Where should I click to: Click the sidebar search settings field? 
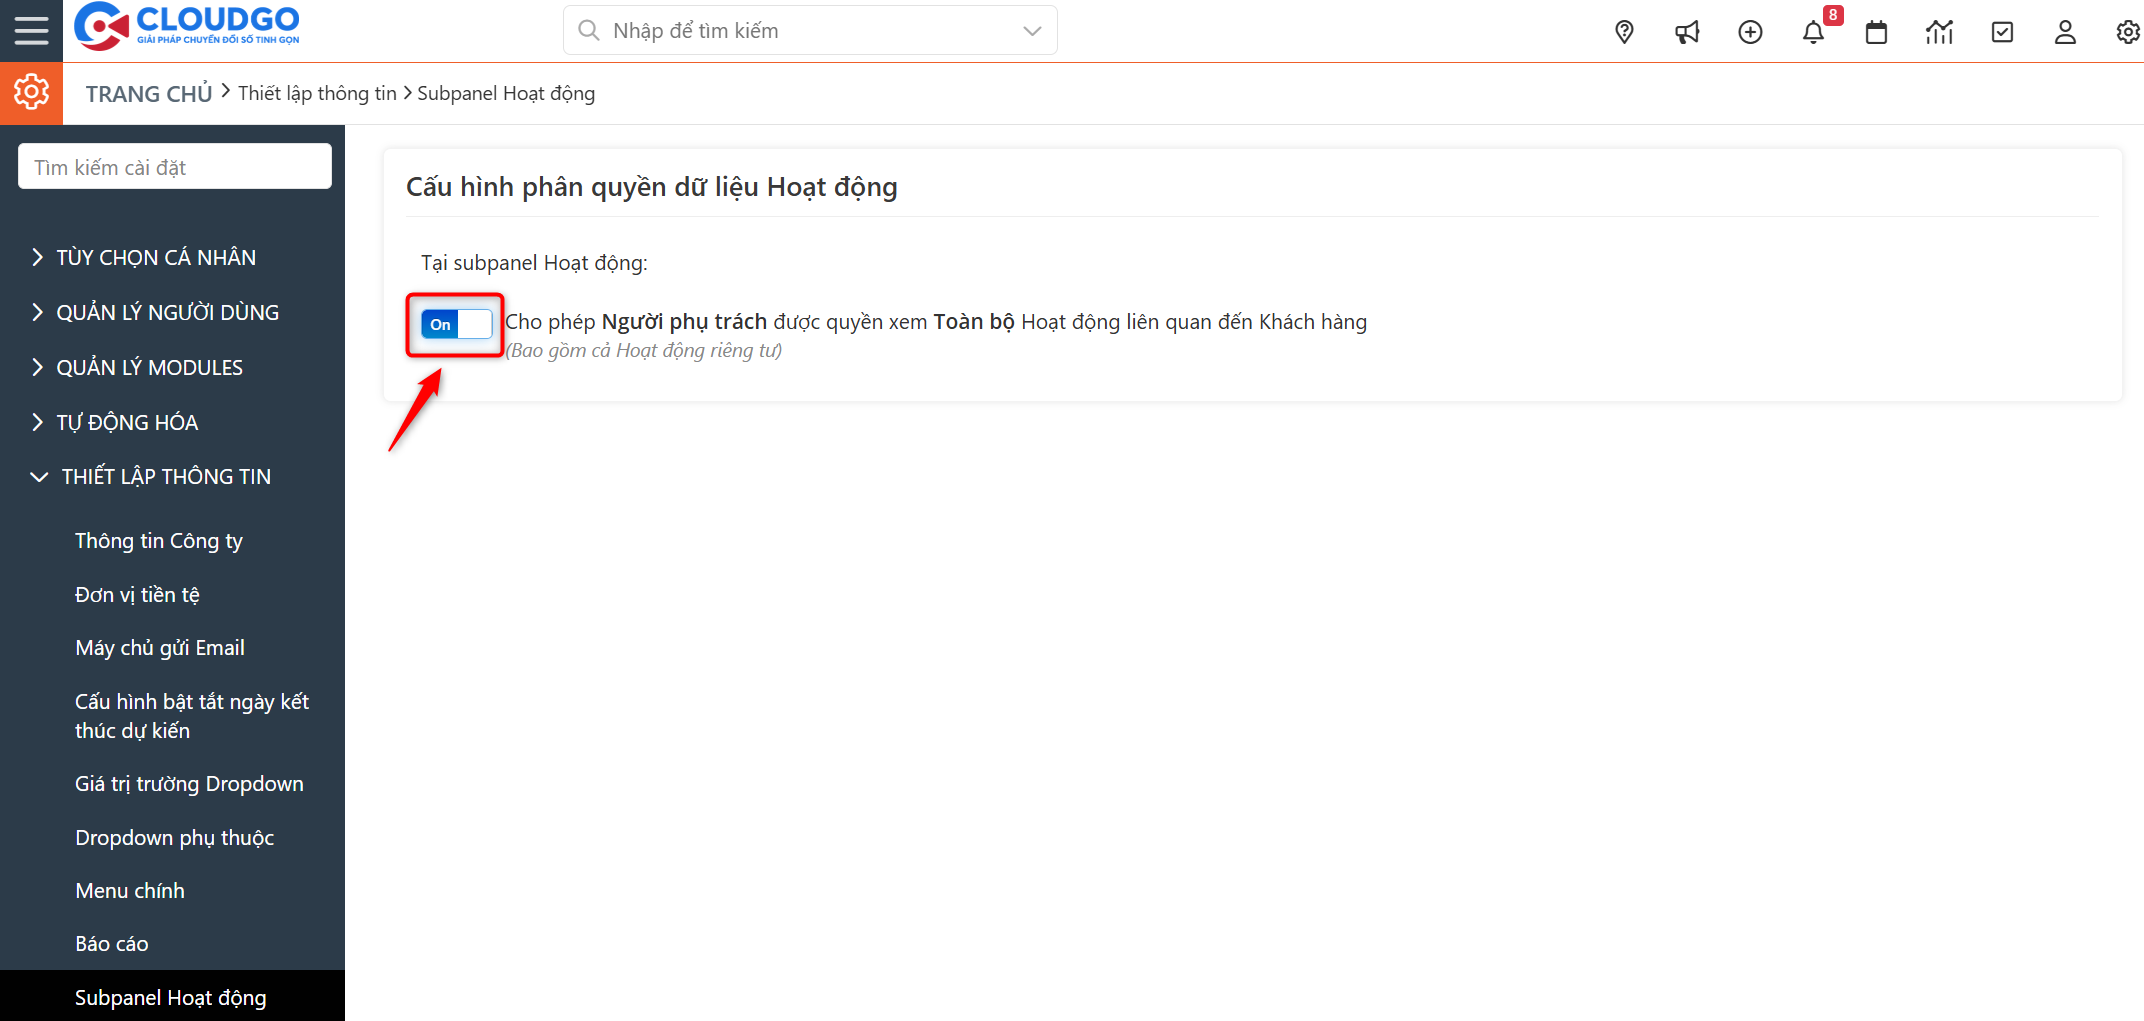(174, 166)
